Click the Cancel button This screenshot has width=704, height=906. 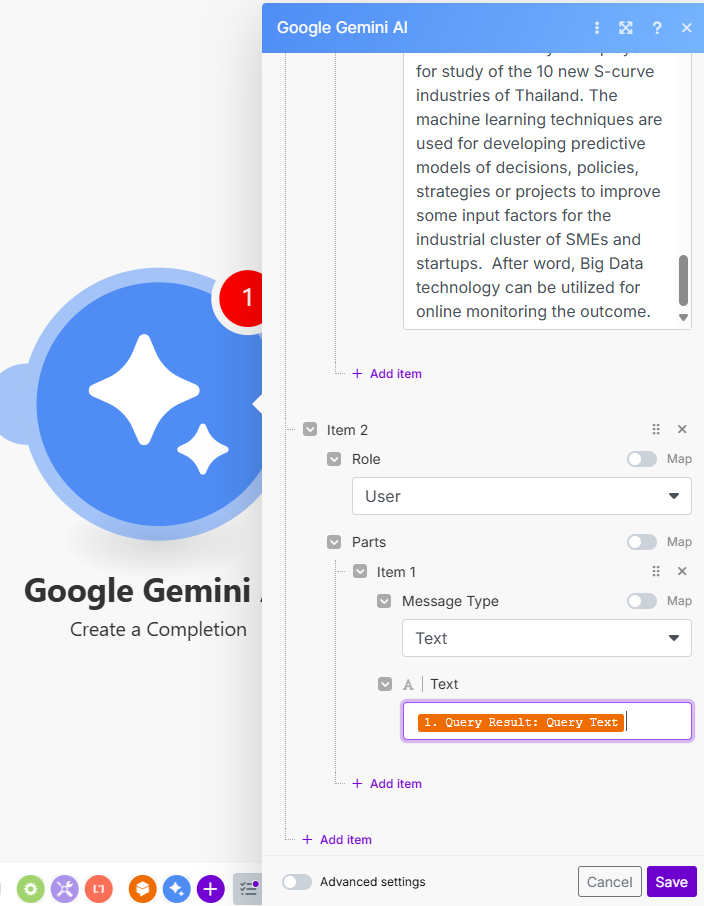tap(609, 882)
